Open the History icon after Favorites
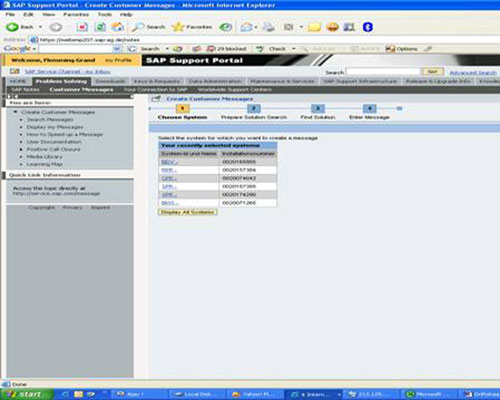The height and width of the screenshot is (400, 500). point(226,27)
